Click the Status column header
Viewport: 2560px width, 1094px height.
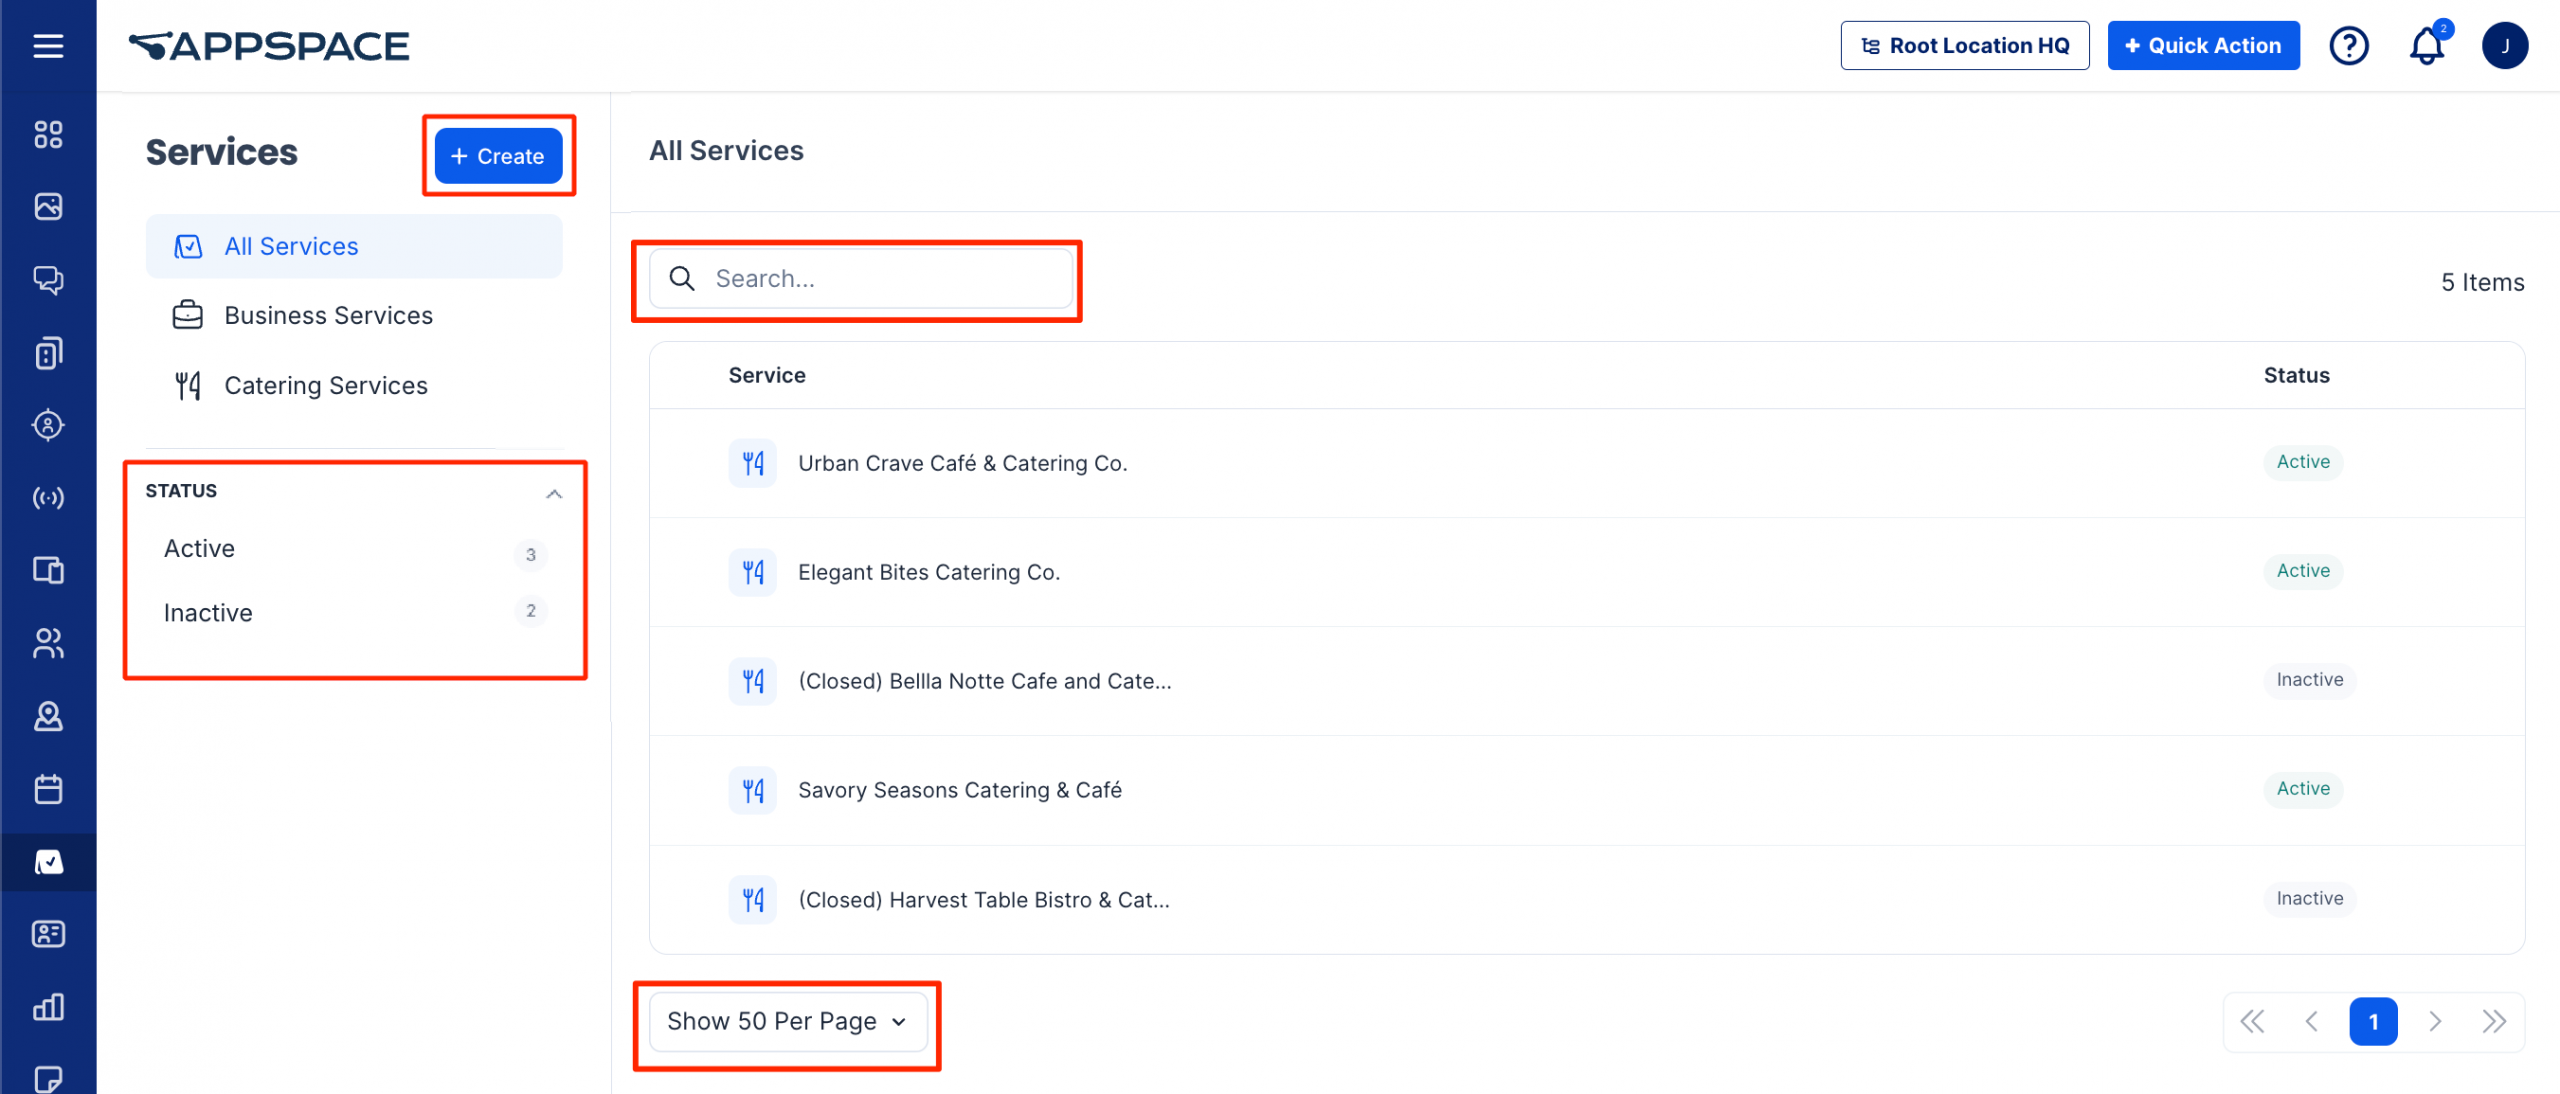(2296, 375)
